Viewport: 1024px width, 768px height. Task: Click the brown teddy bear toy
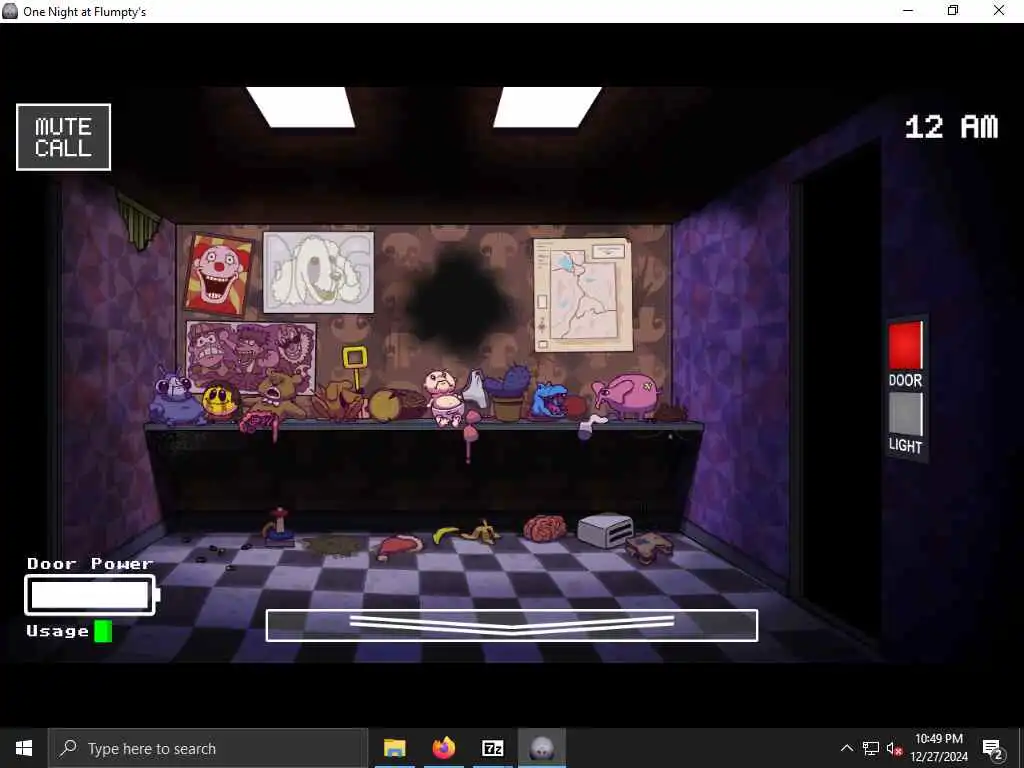click(x=278, y=395)
